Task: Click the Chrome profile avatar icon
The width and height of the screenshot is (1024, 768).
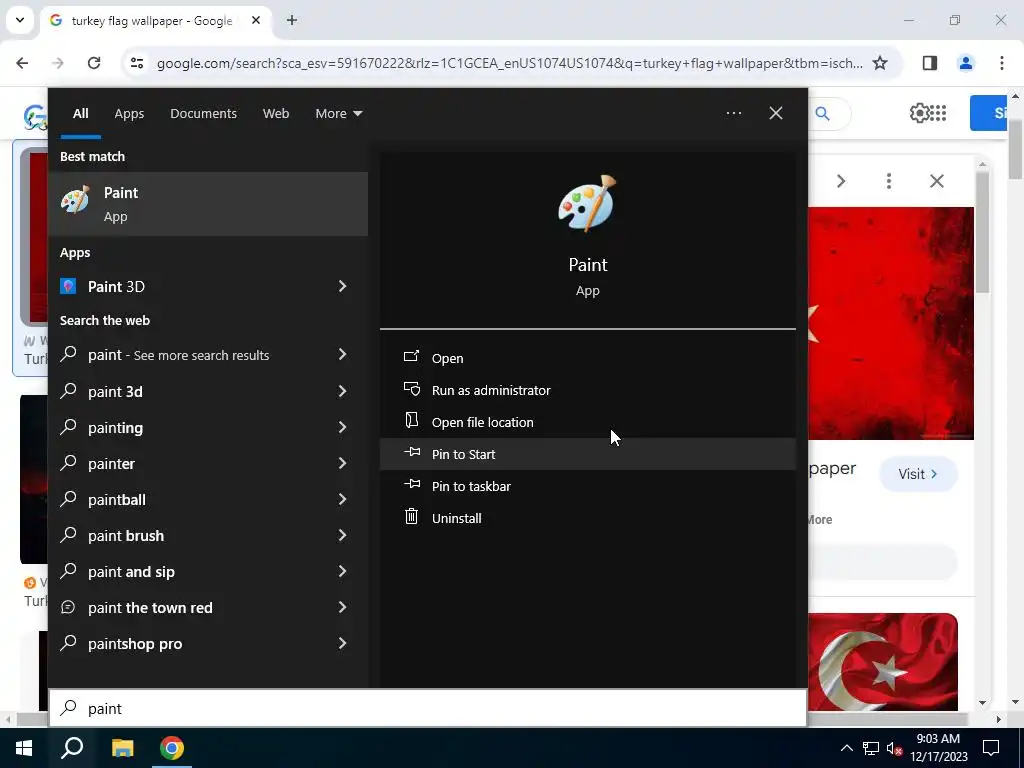Action: pos(966,63)
